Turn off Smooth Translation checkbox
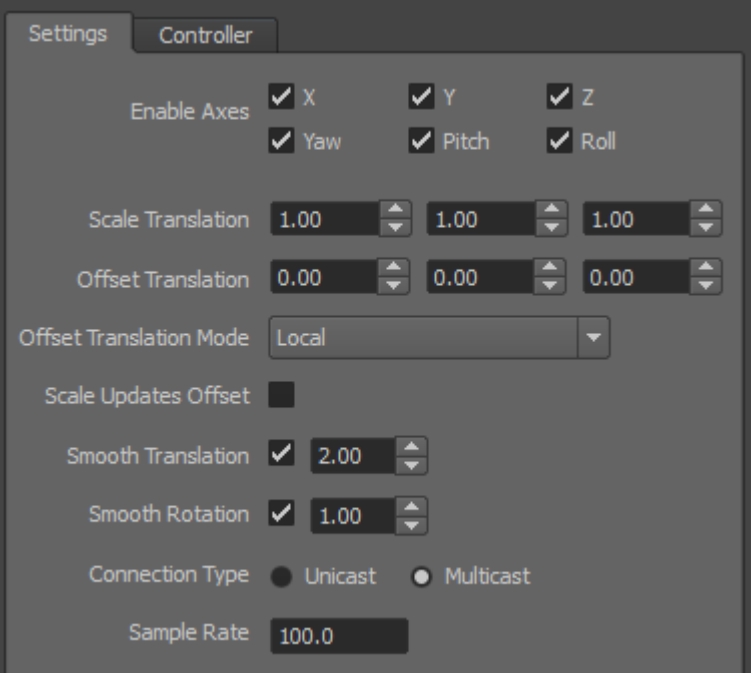This screenshot has width=751, height=673. click(x=281, y=455)
